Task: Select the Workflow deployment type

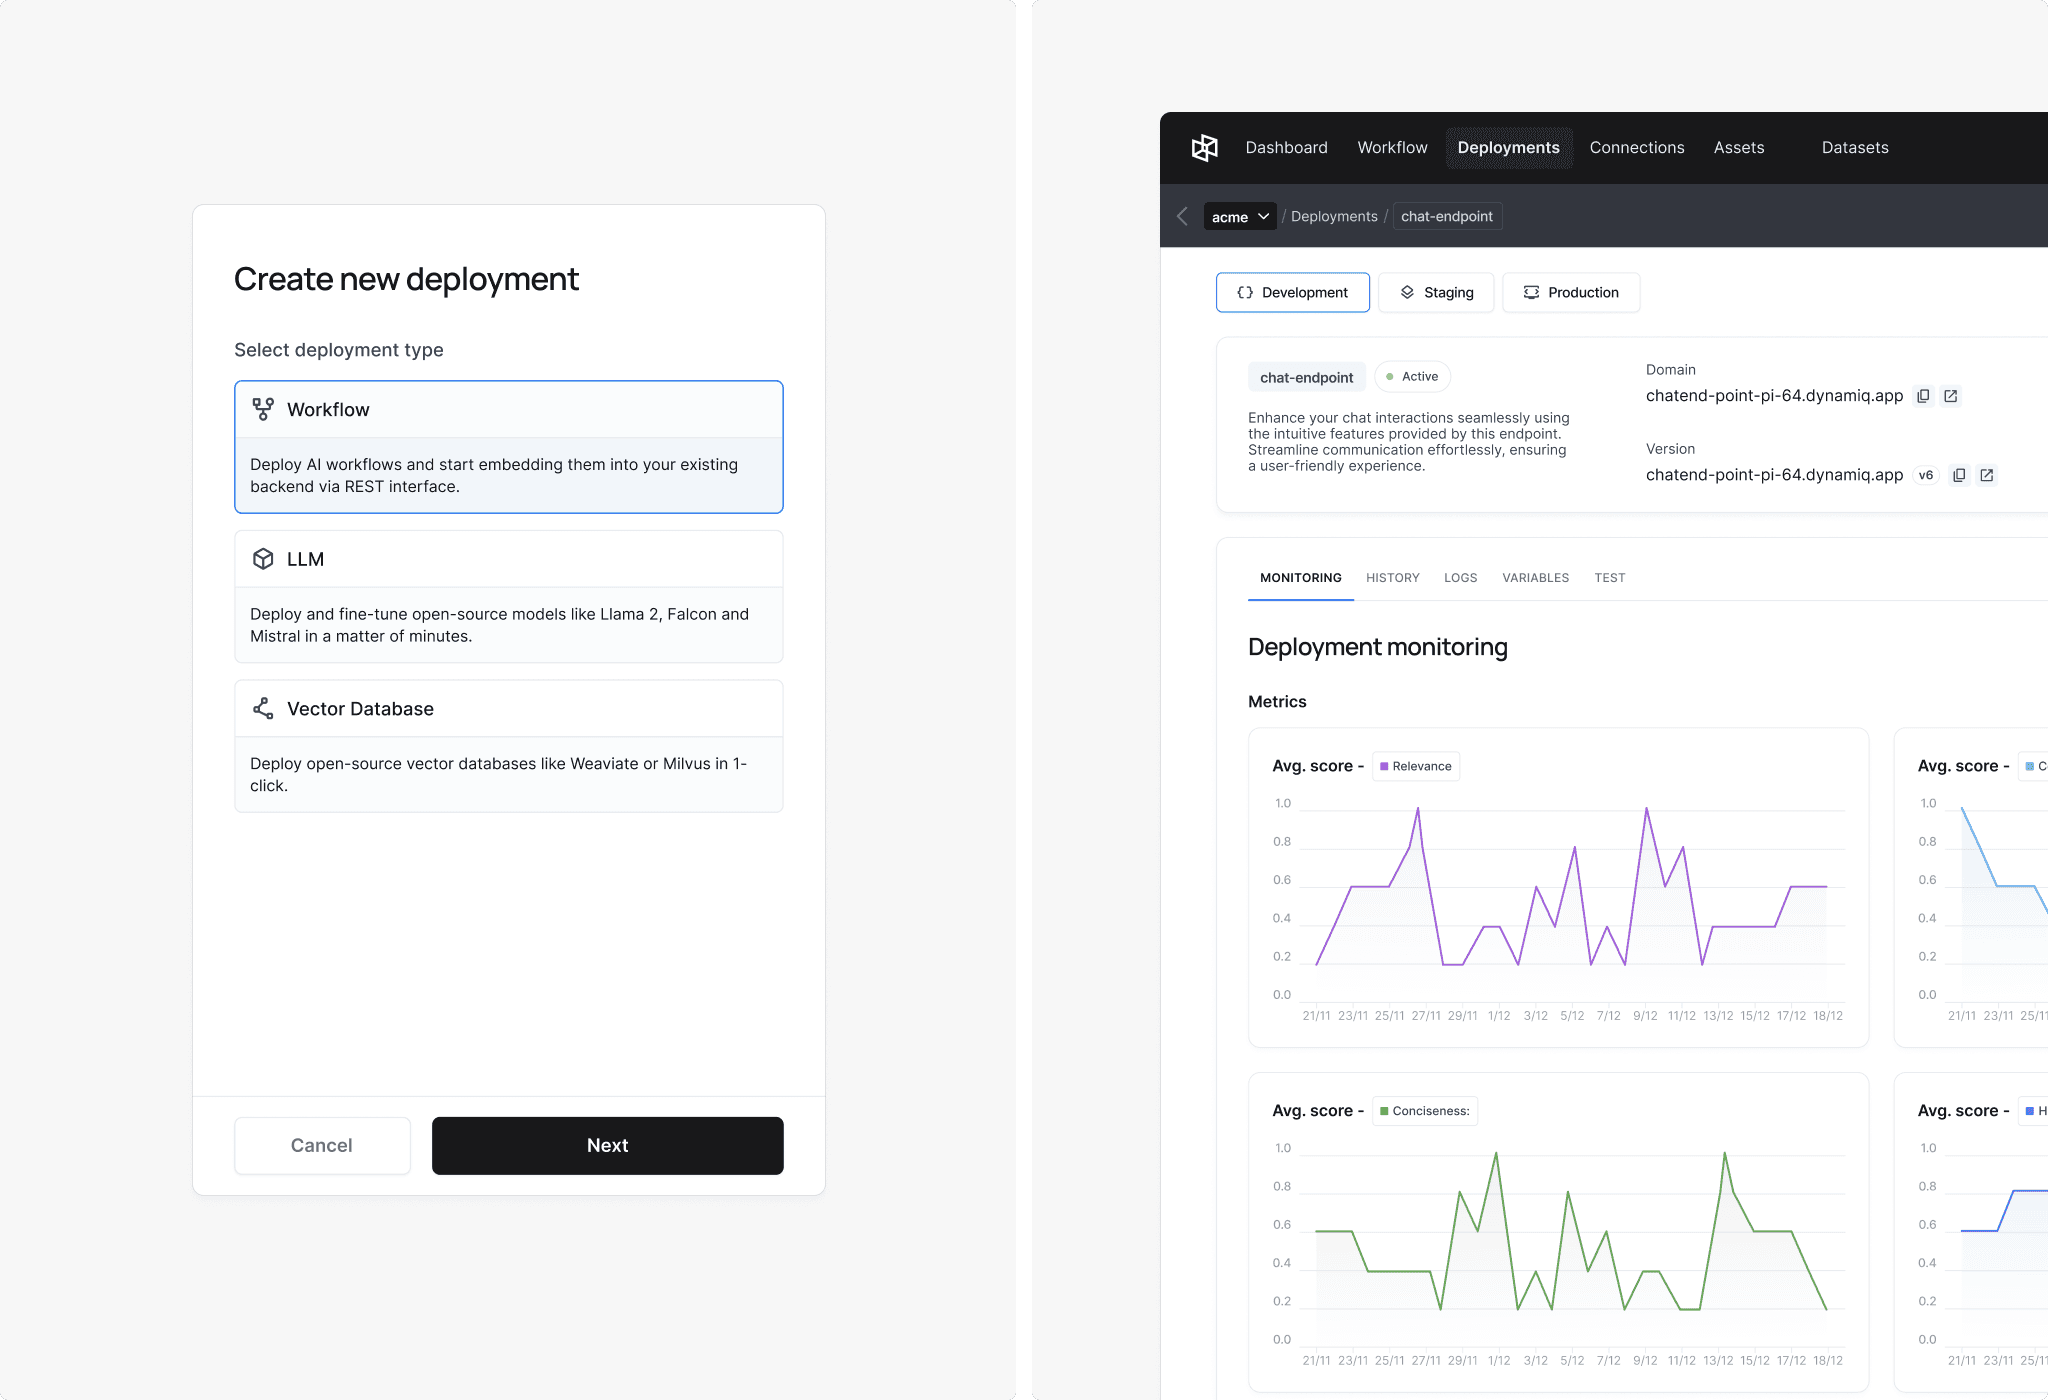Action: tap(508, 446)
